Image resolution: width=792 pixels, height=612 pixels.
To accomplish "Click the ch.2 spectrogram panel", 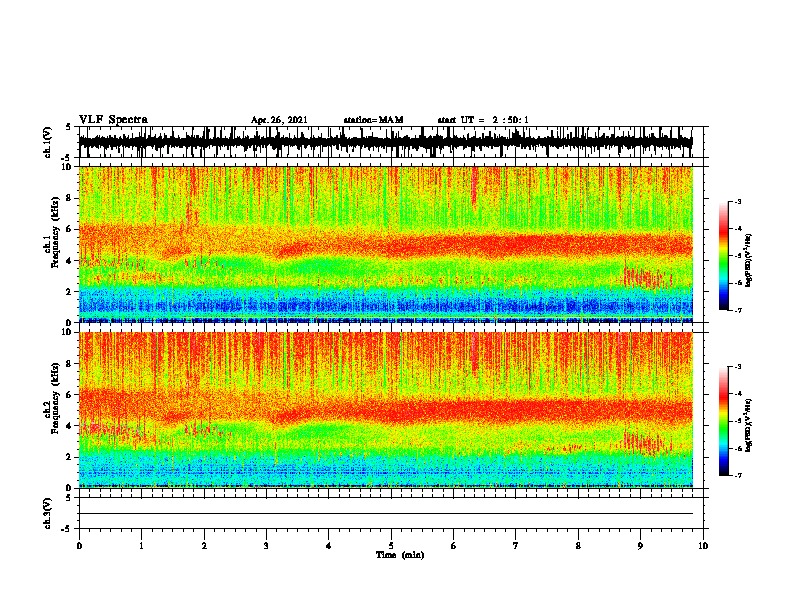I will pyautogui.click(x=386, y=410).
